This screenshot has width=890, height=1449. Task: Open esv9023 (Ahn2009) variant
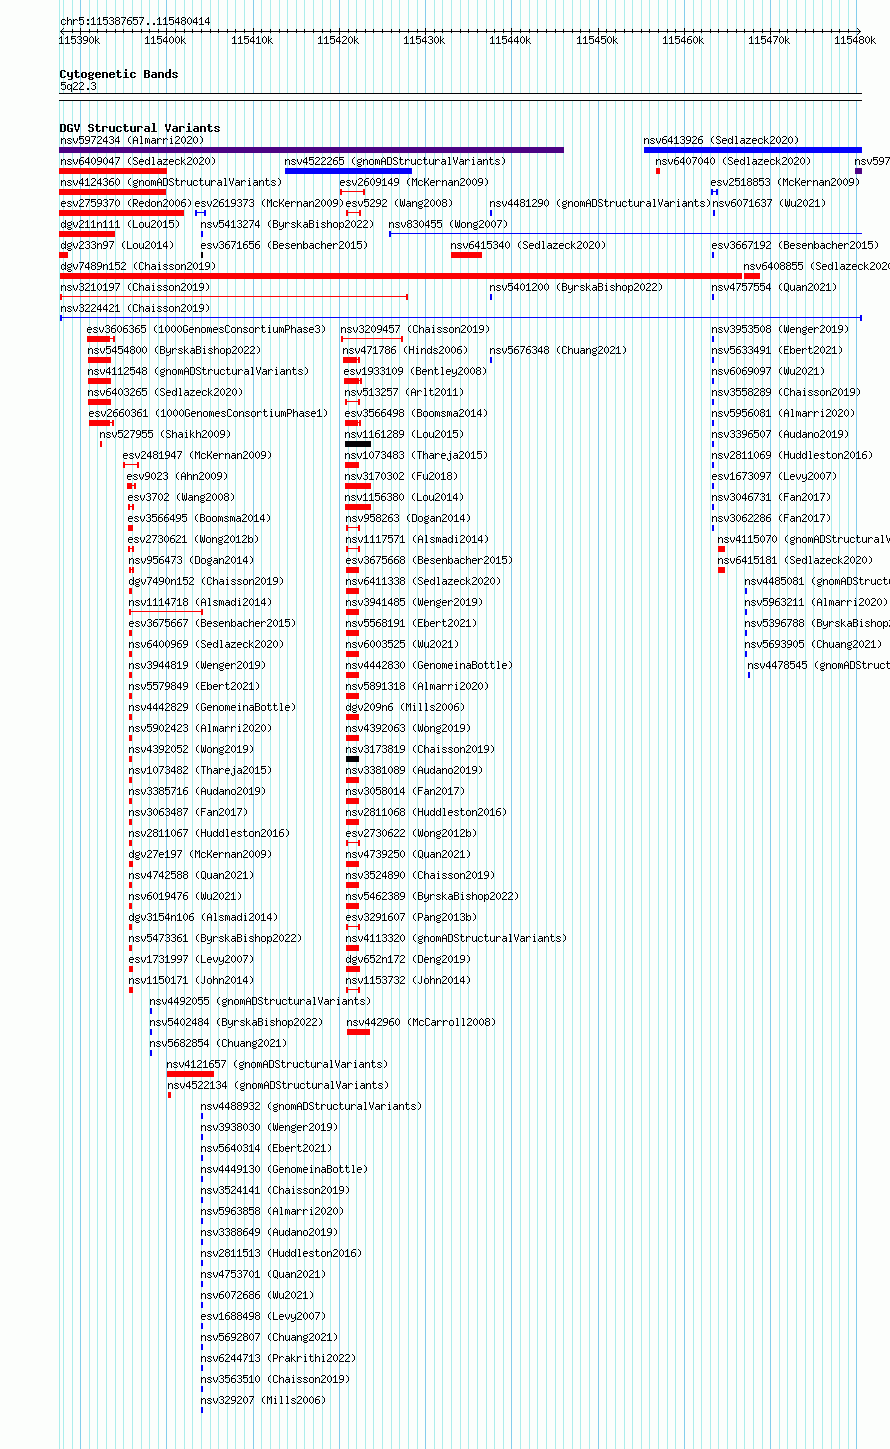[177, 477]
